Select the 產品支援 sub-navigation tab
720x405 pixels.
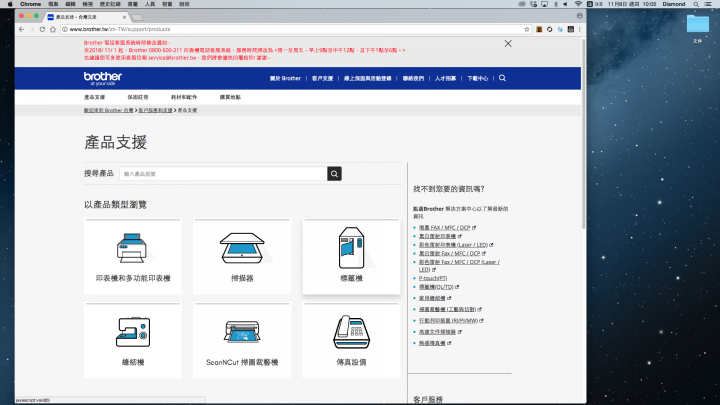[x=95, y=97]
